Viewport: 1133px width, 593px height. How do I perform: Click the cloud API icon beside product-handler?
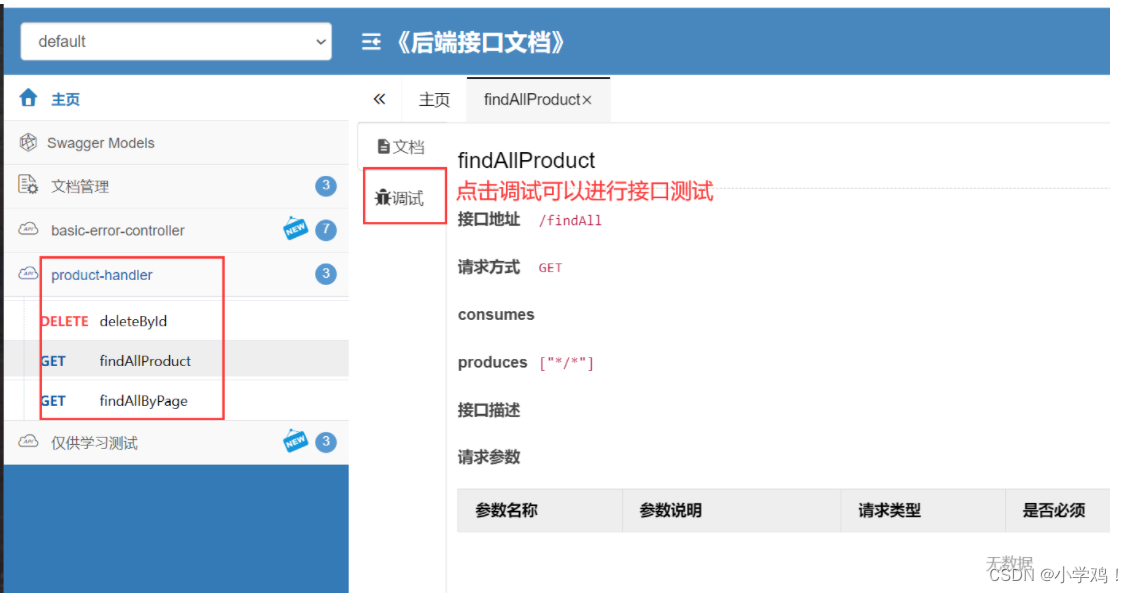pos(28,274)
